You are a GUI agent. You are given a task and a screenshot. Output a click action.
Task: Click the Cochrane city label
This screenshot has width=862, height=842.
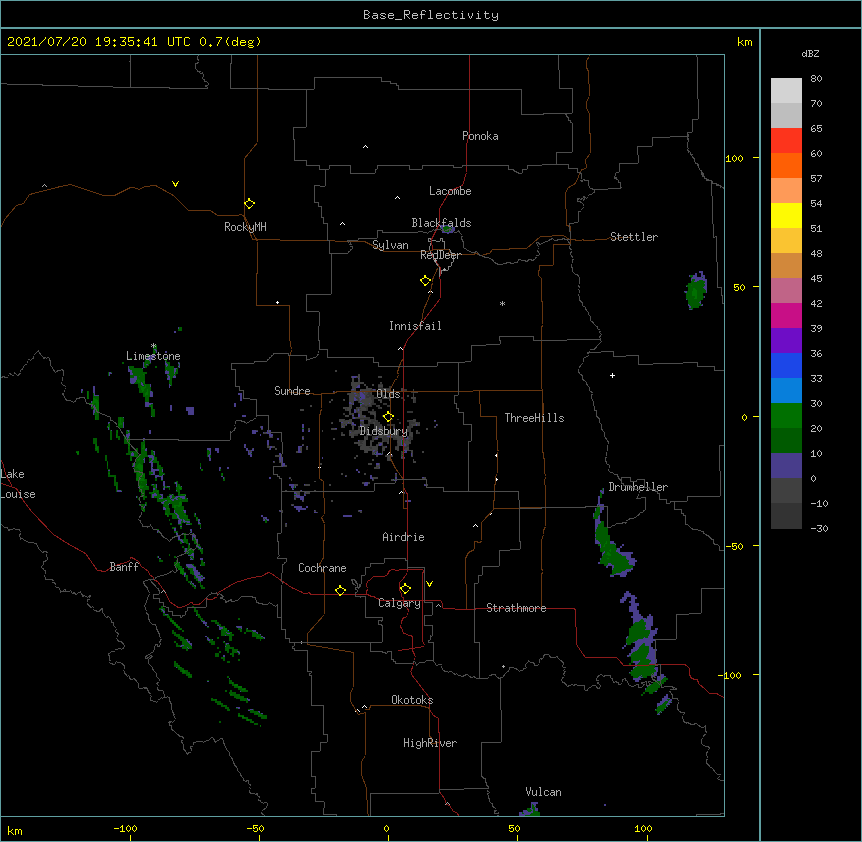pyautogui.click(x=322, y=568)
